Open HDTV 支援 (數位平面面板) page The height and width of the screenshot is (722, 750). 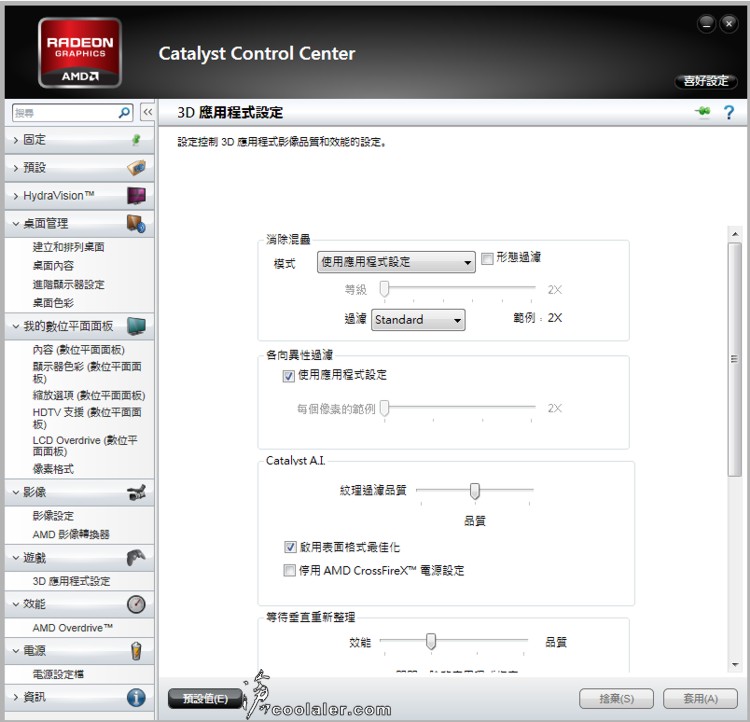(87, 418)
